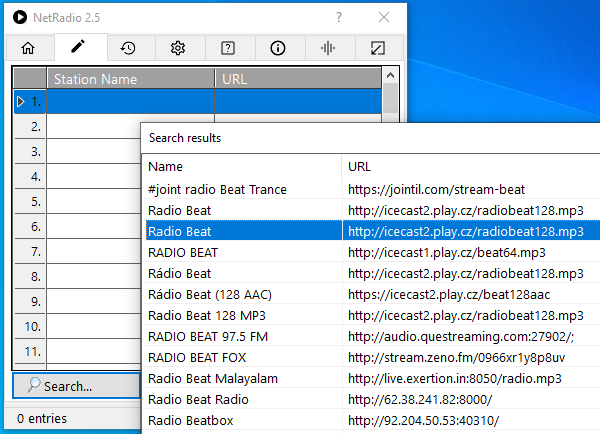This screenshot has height=434, width=600.
Task: Select row header 9.
Action: [x=30, y=302]
